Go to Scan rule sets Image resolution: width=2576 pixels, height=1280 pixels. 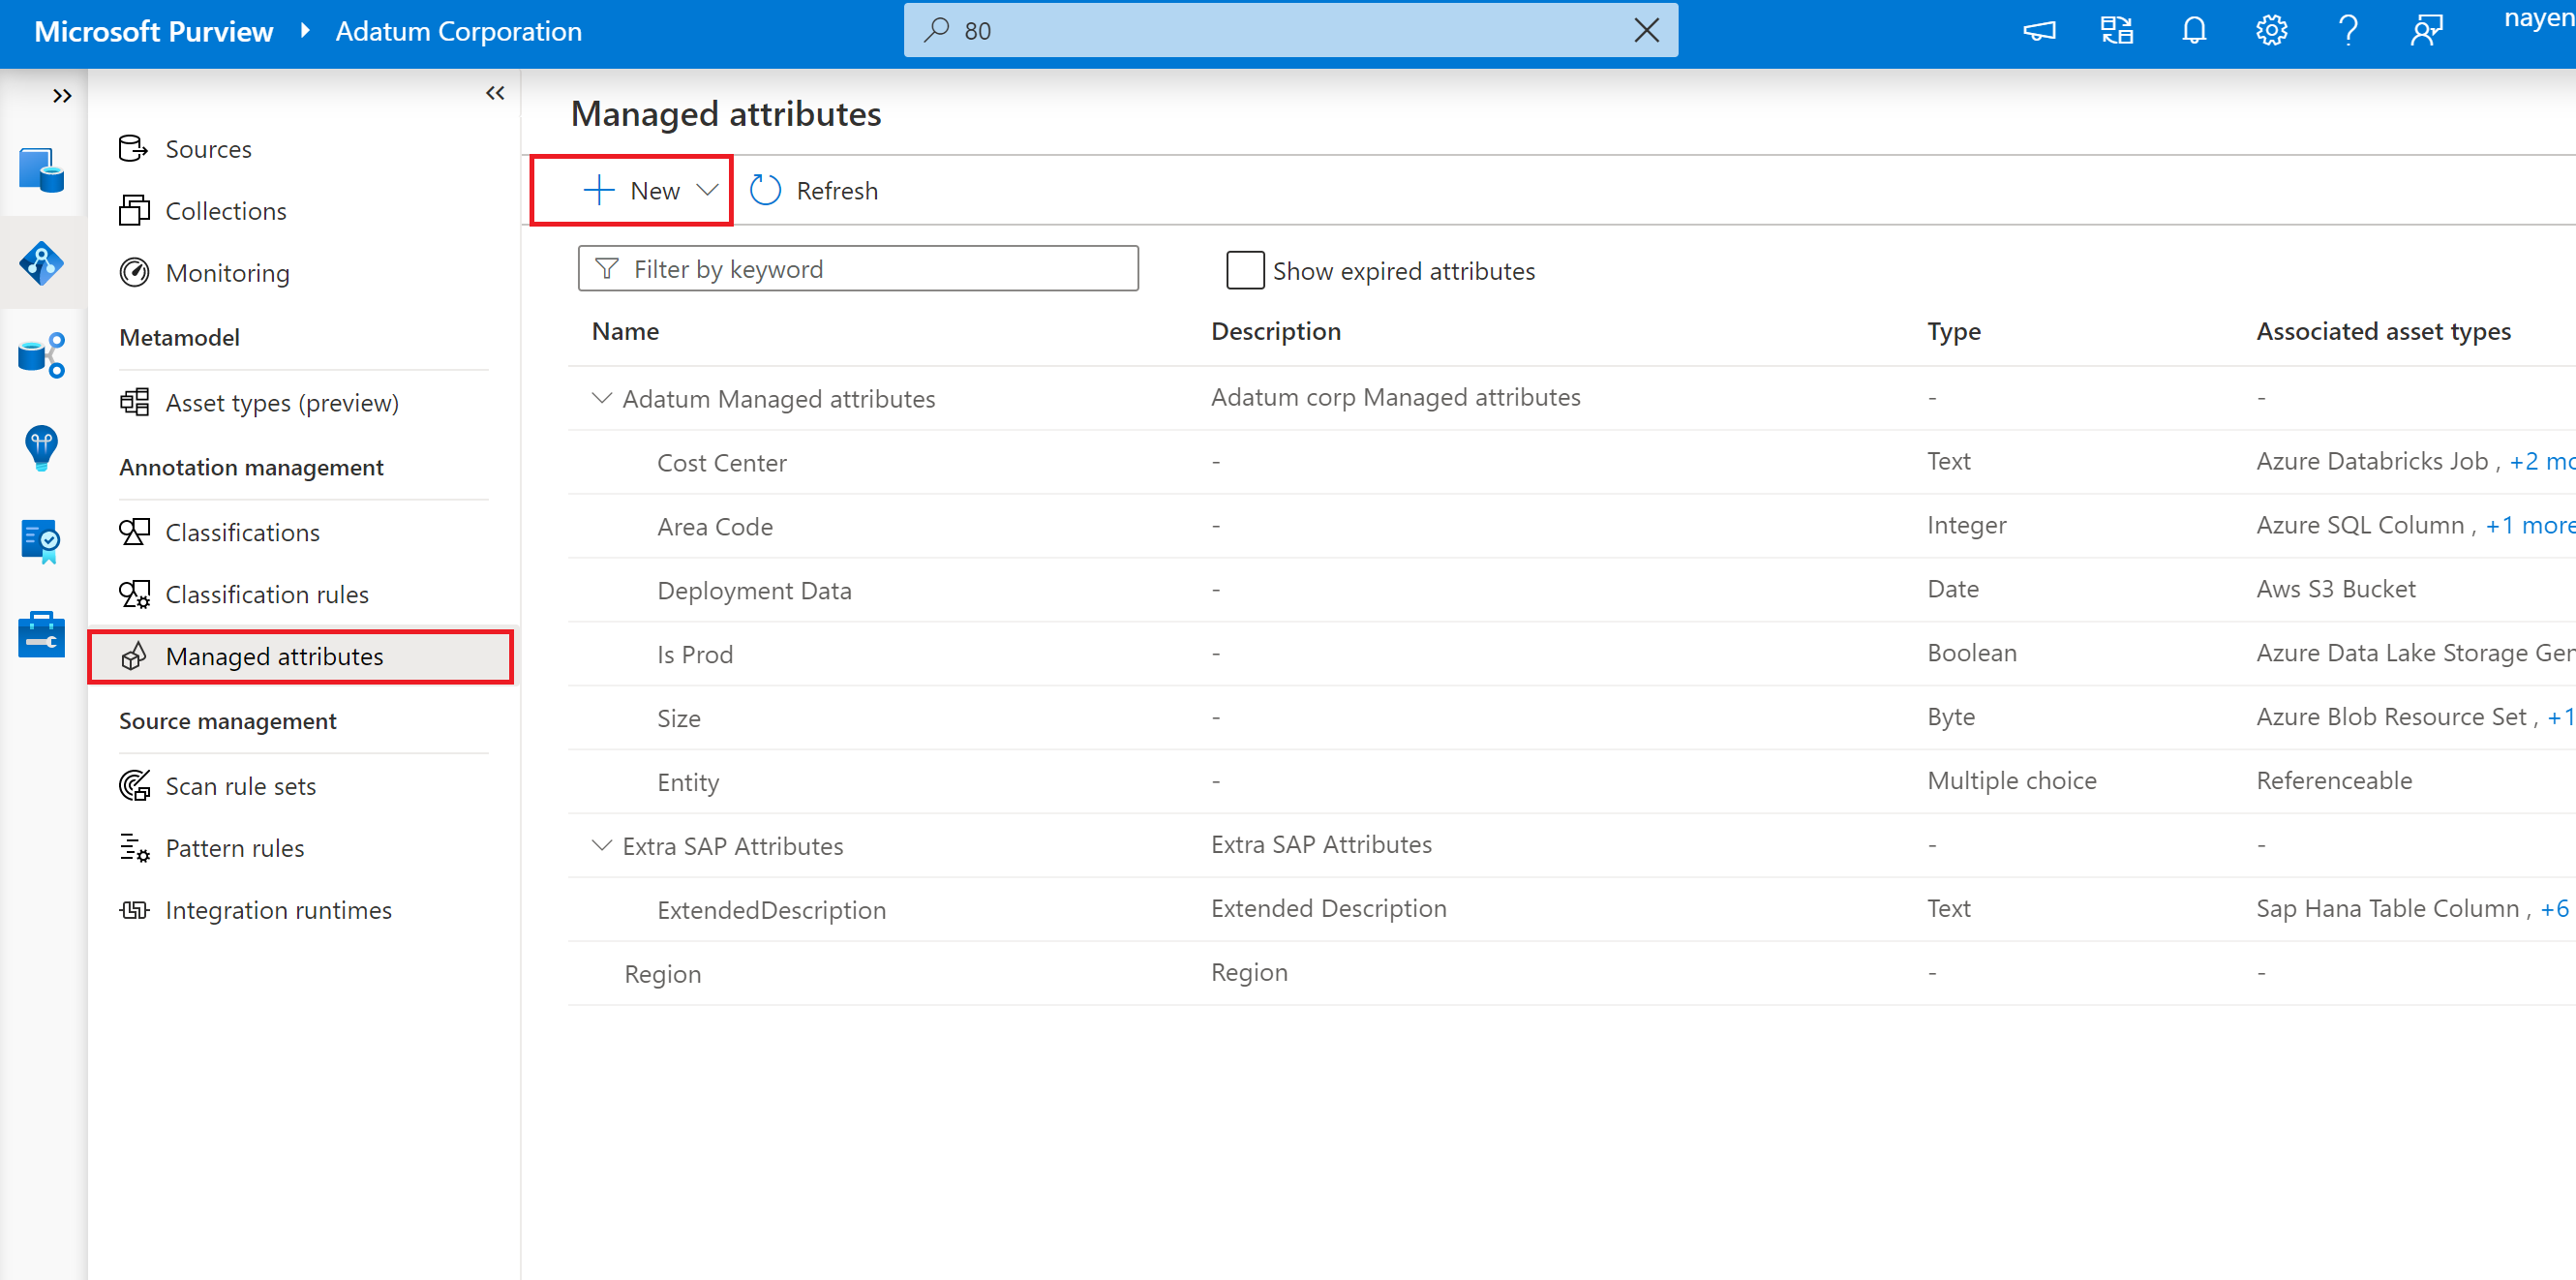coord(240,786)
